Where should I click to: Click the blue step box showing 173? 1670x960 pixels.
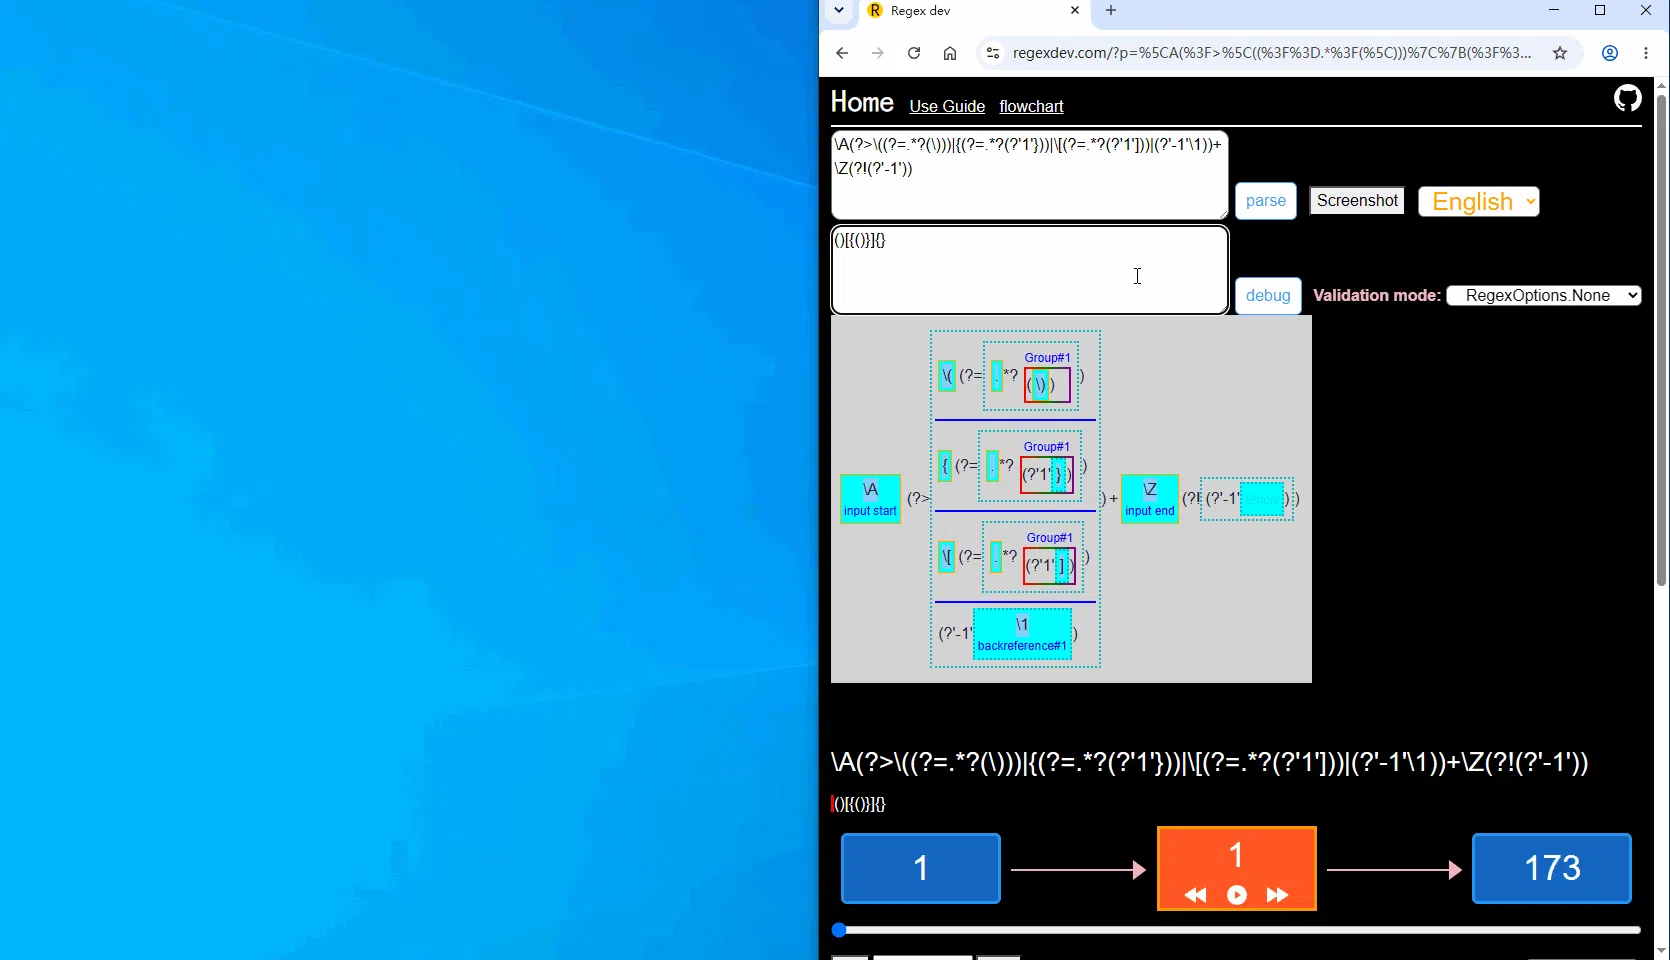coord(1552,868)
